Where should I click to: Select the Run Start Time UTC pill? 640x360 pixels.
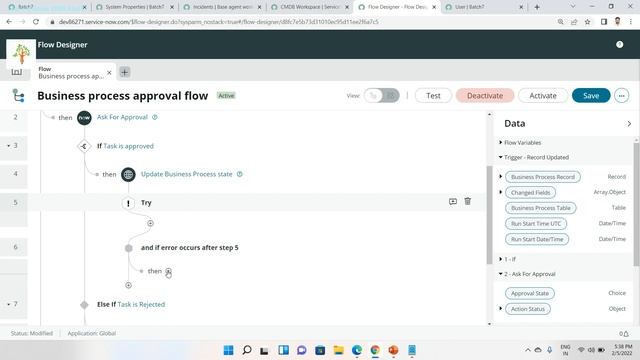[536, 224]
